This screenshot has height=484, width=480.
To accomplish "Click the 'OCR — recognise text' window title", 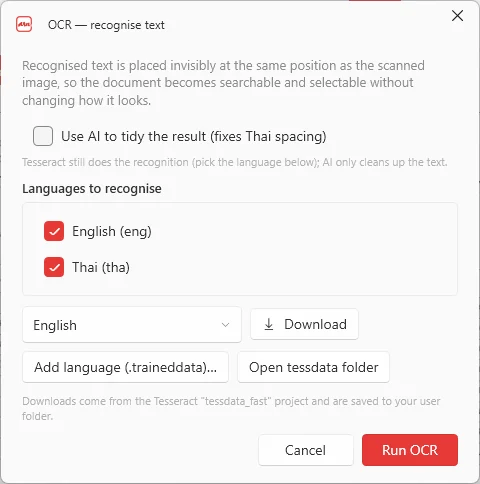I will pyautogui.click(x=106, y=25).
